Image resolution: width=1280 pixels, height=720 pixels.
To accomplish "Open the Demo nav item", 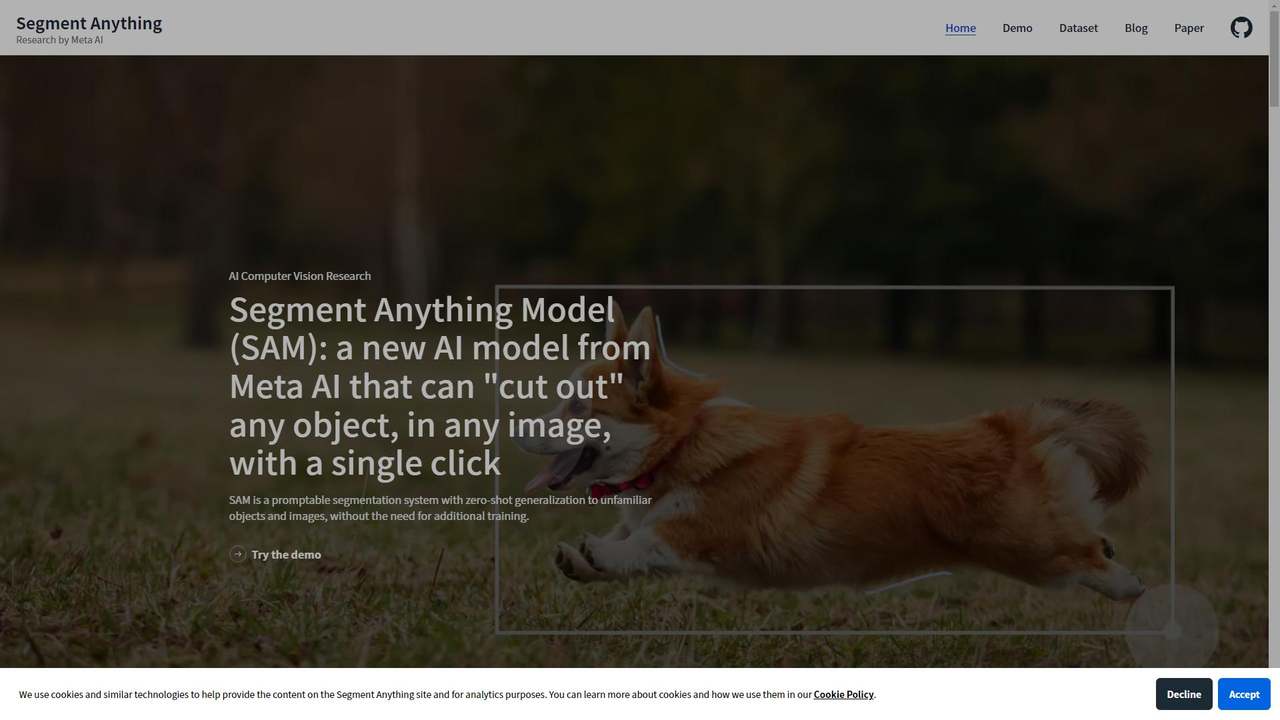I will [x=1017, y=28].
